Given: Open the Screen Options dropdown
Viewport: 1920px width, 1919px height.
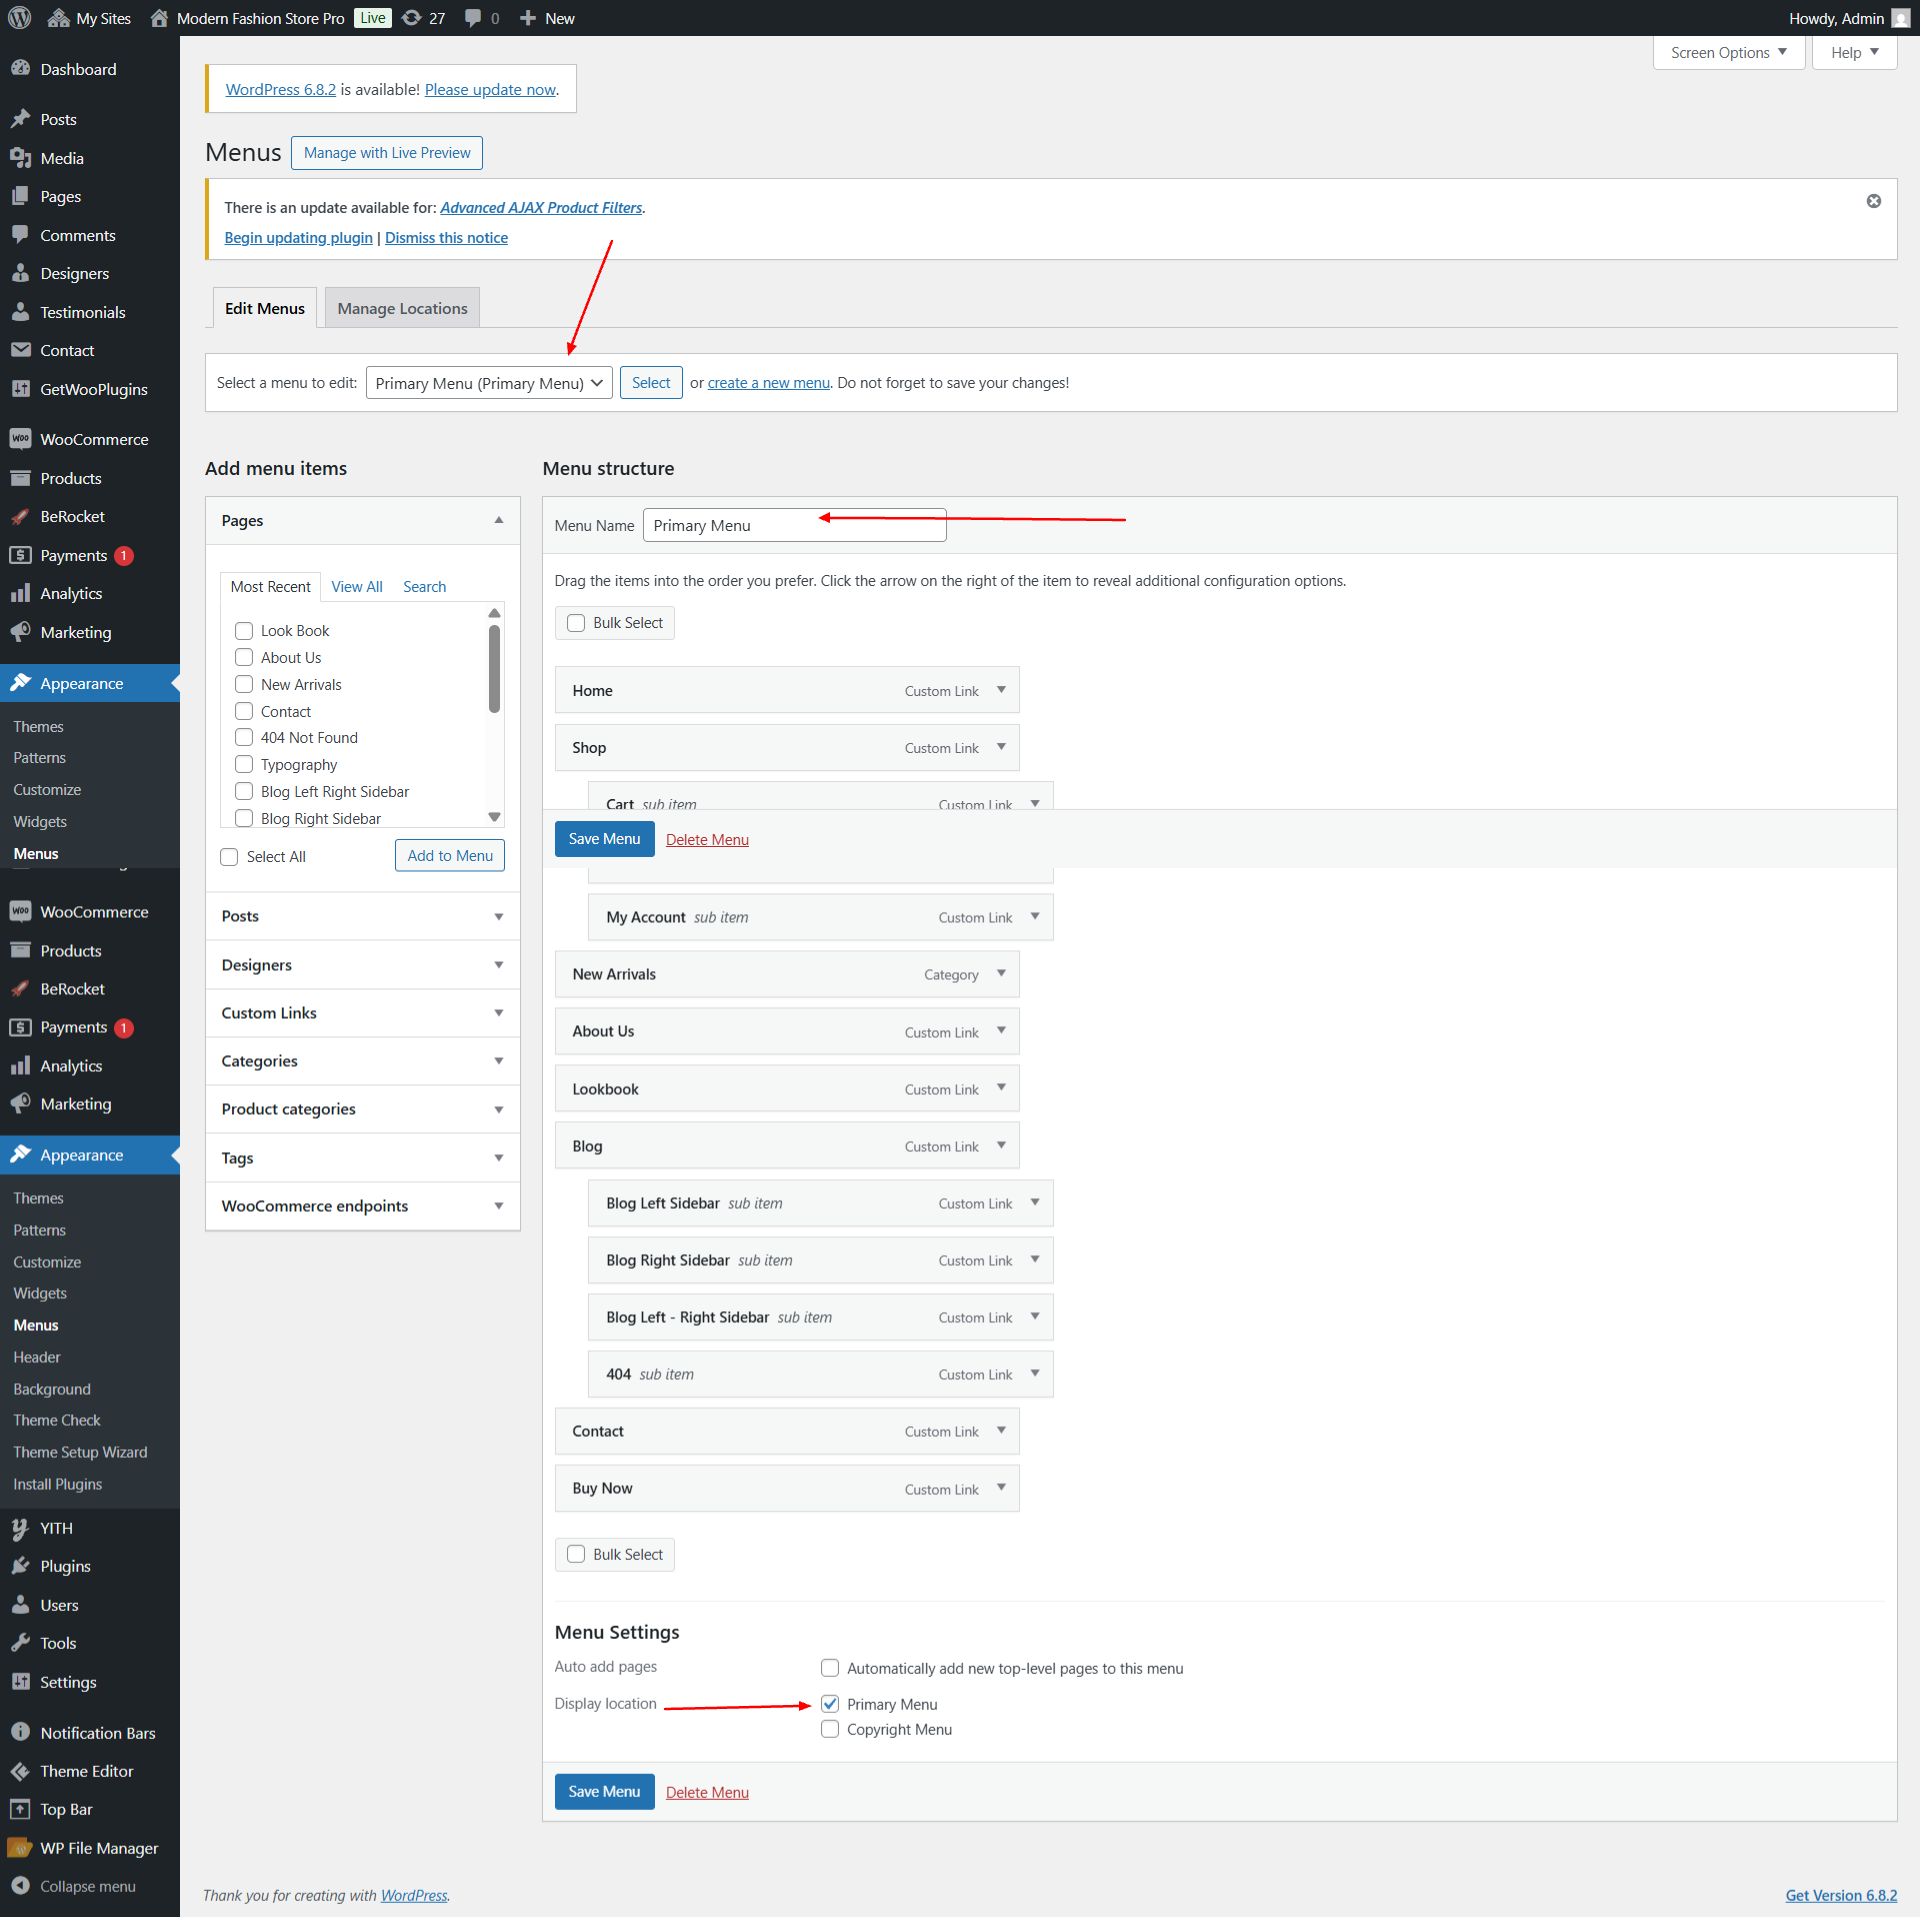Looking at the screenshot, I should [1729, 53].
